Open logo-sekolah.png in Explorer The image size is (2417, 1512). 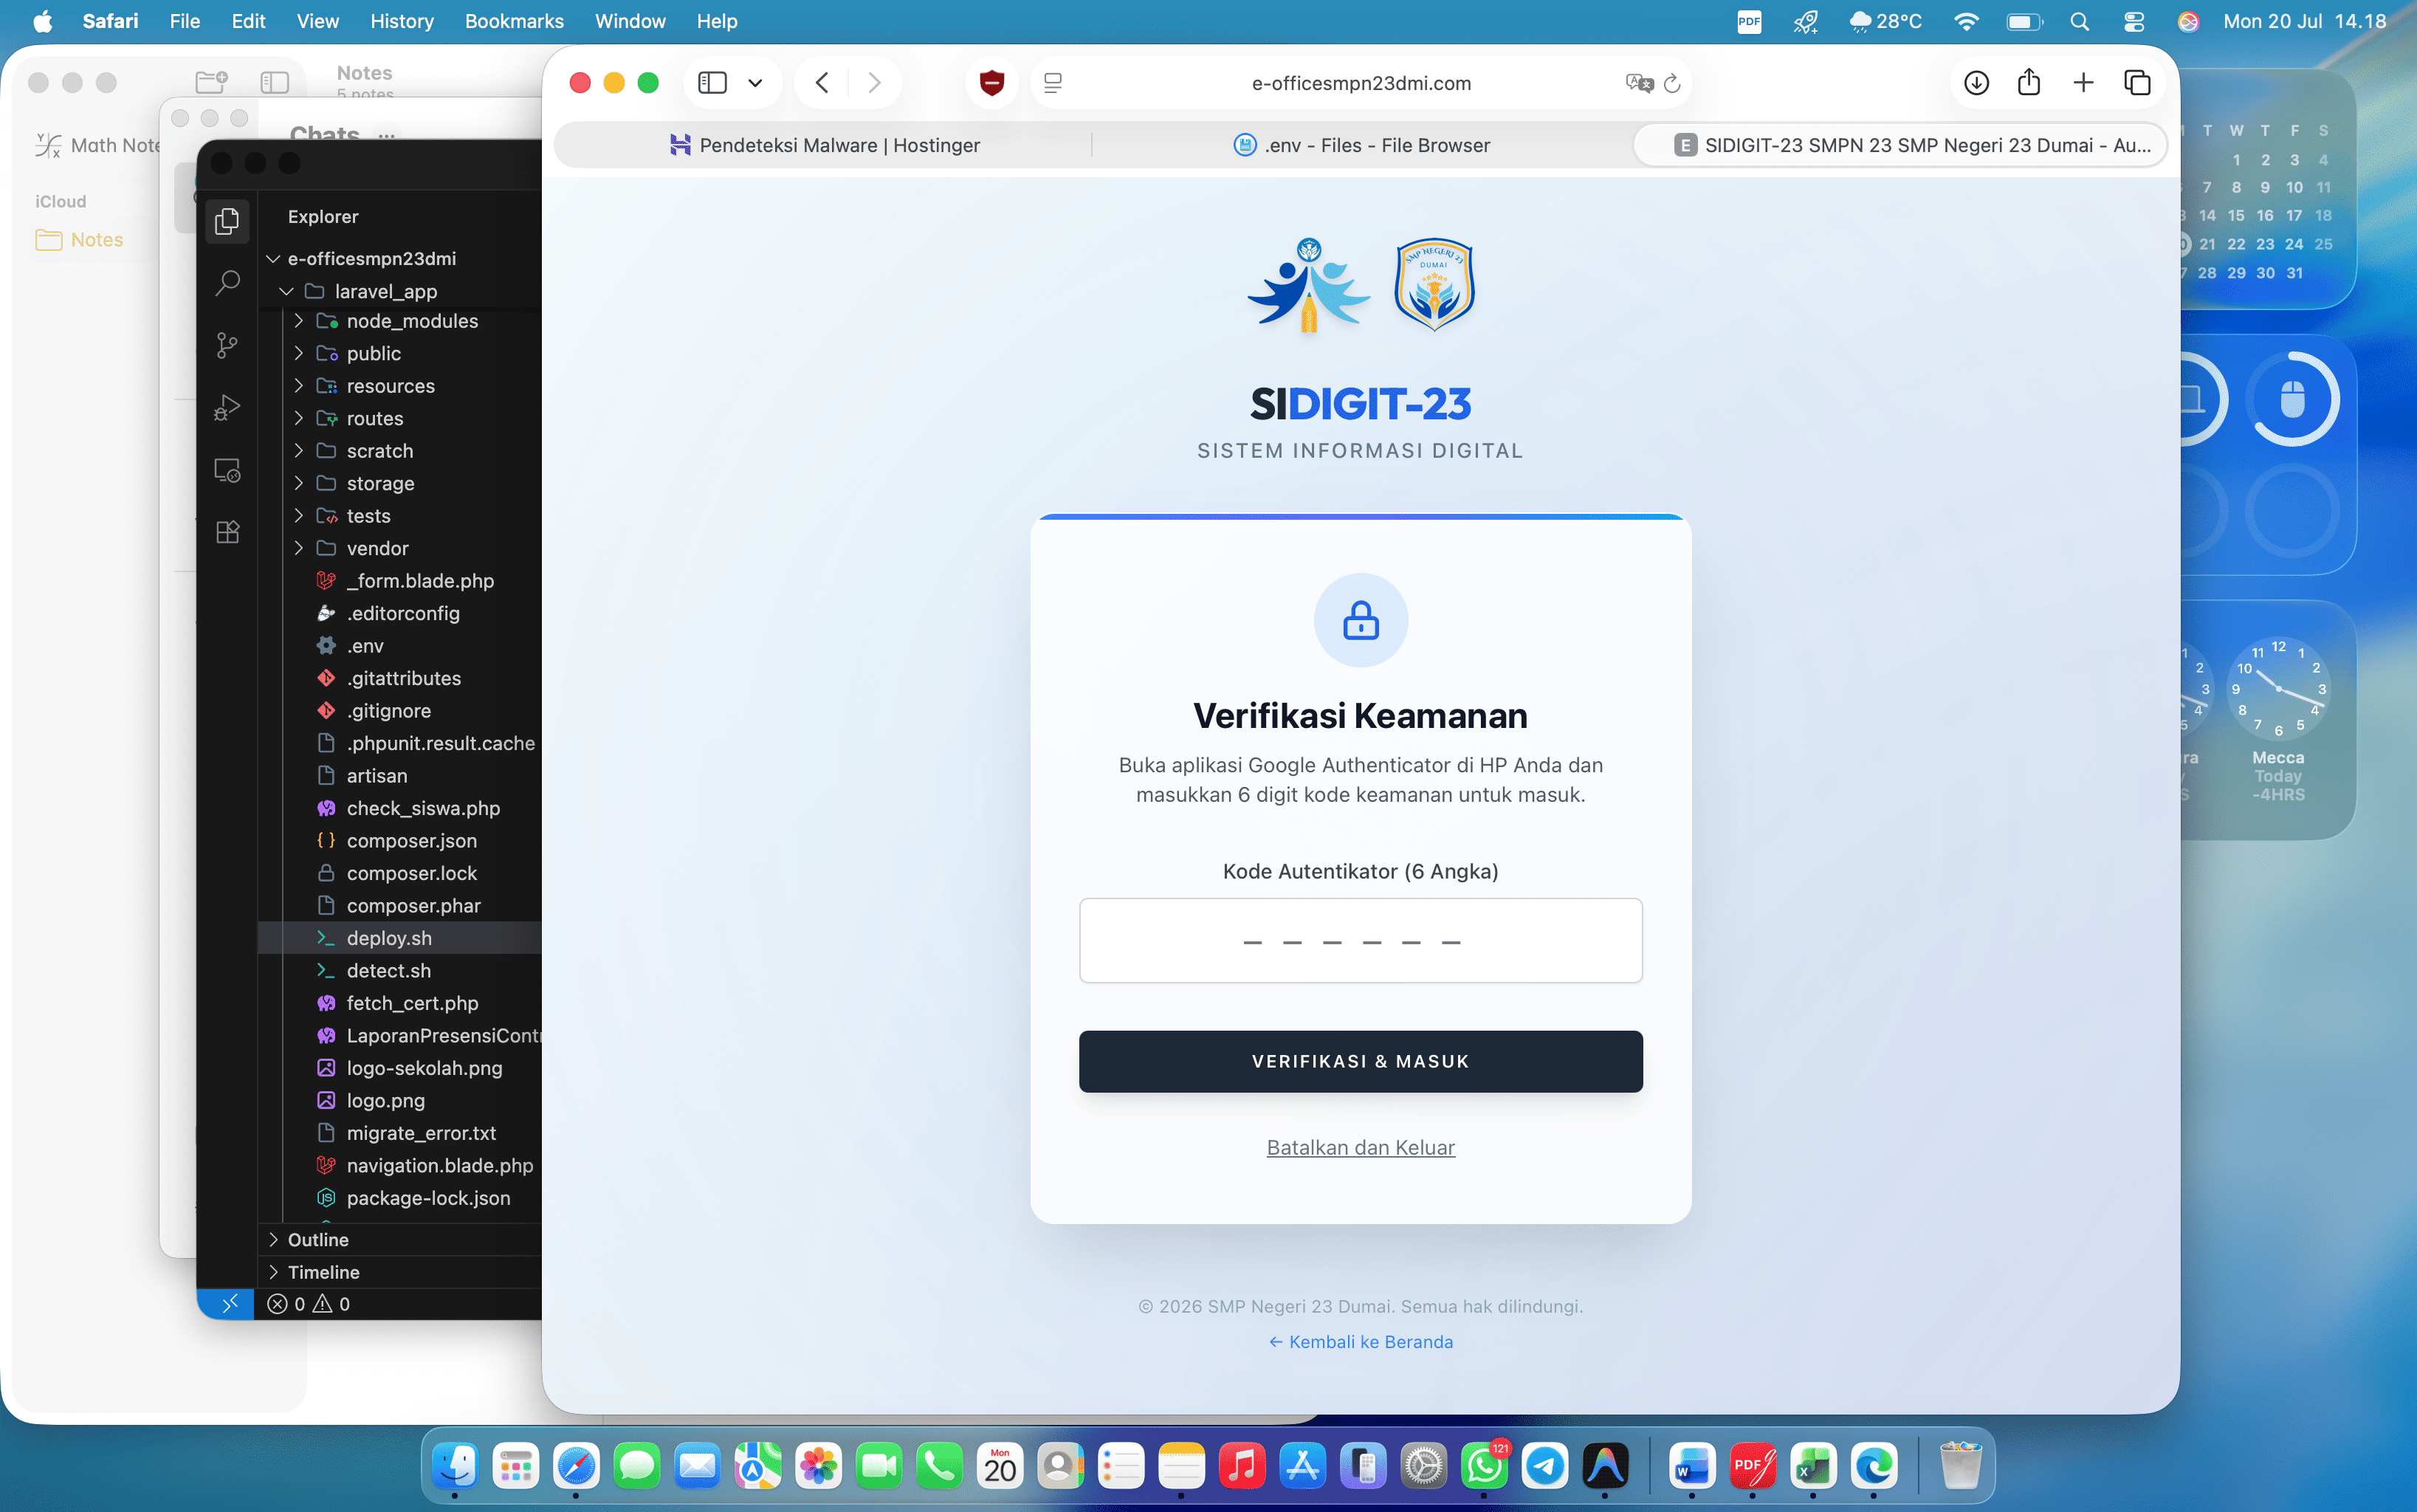pyautogui.click(x=400, y=1068)
